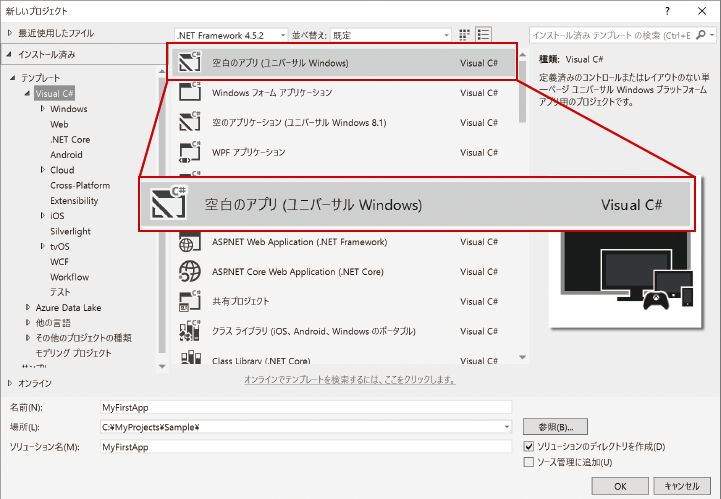Screen dimensions: 721x499
Task: Collapse the Visual C# tree node
Action: 27,93
